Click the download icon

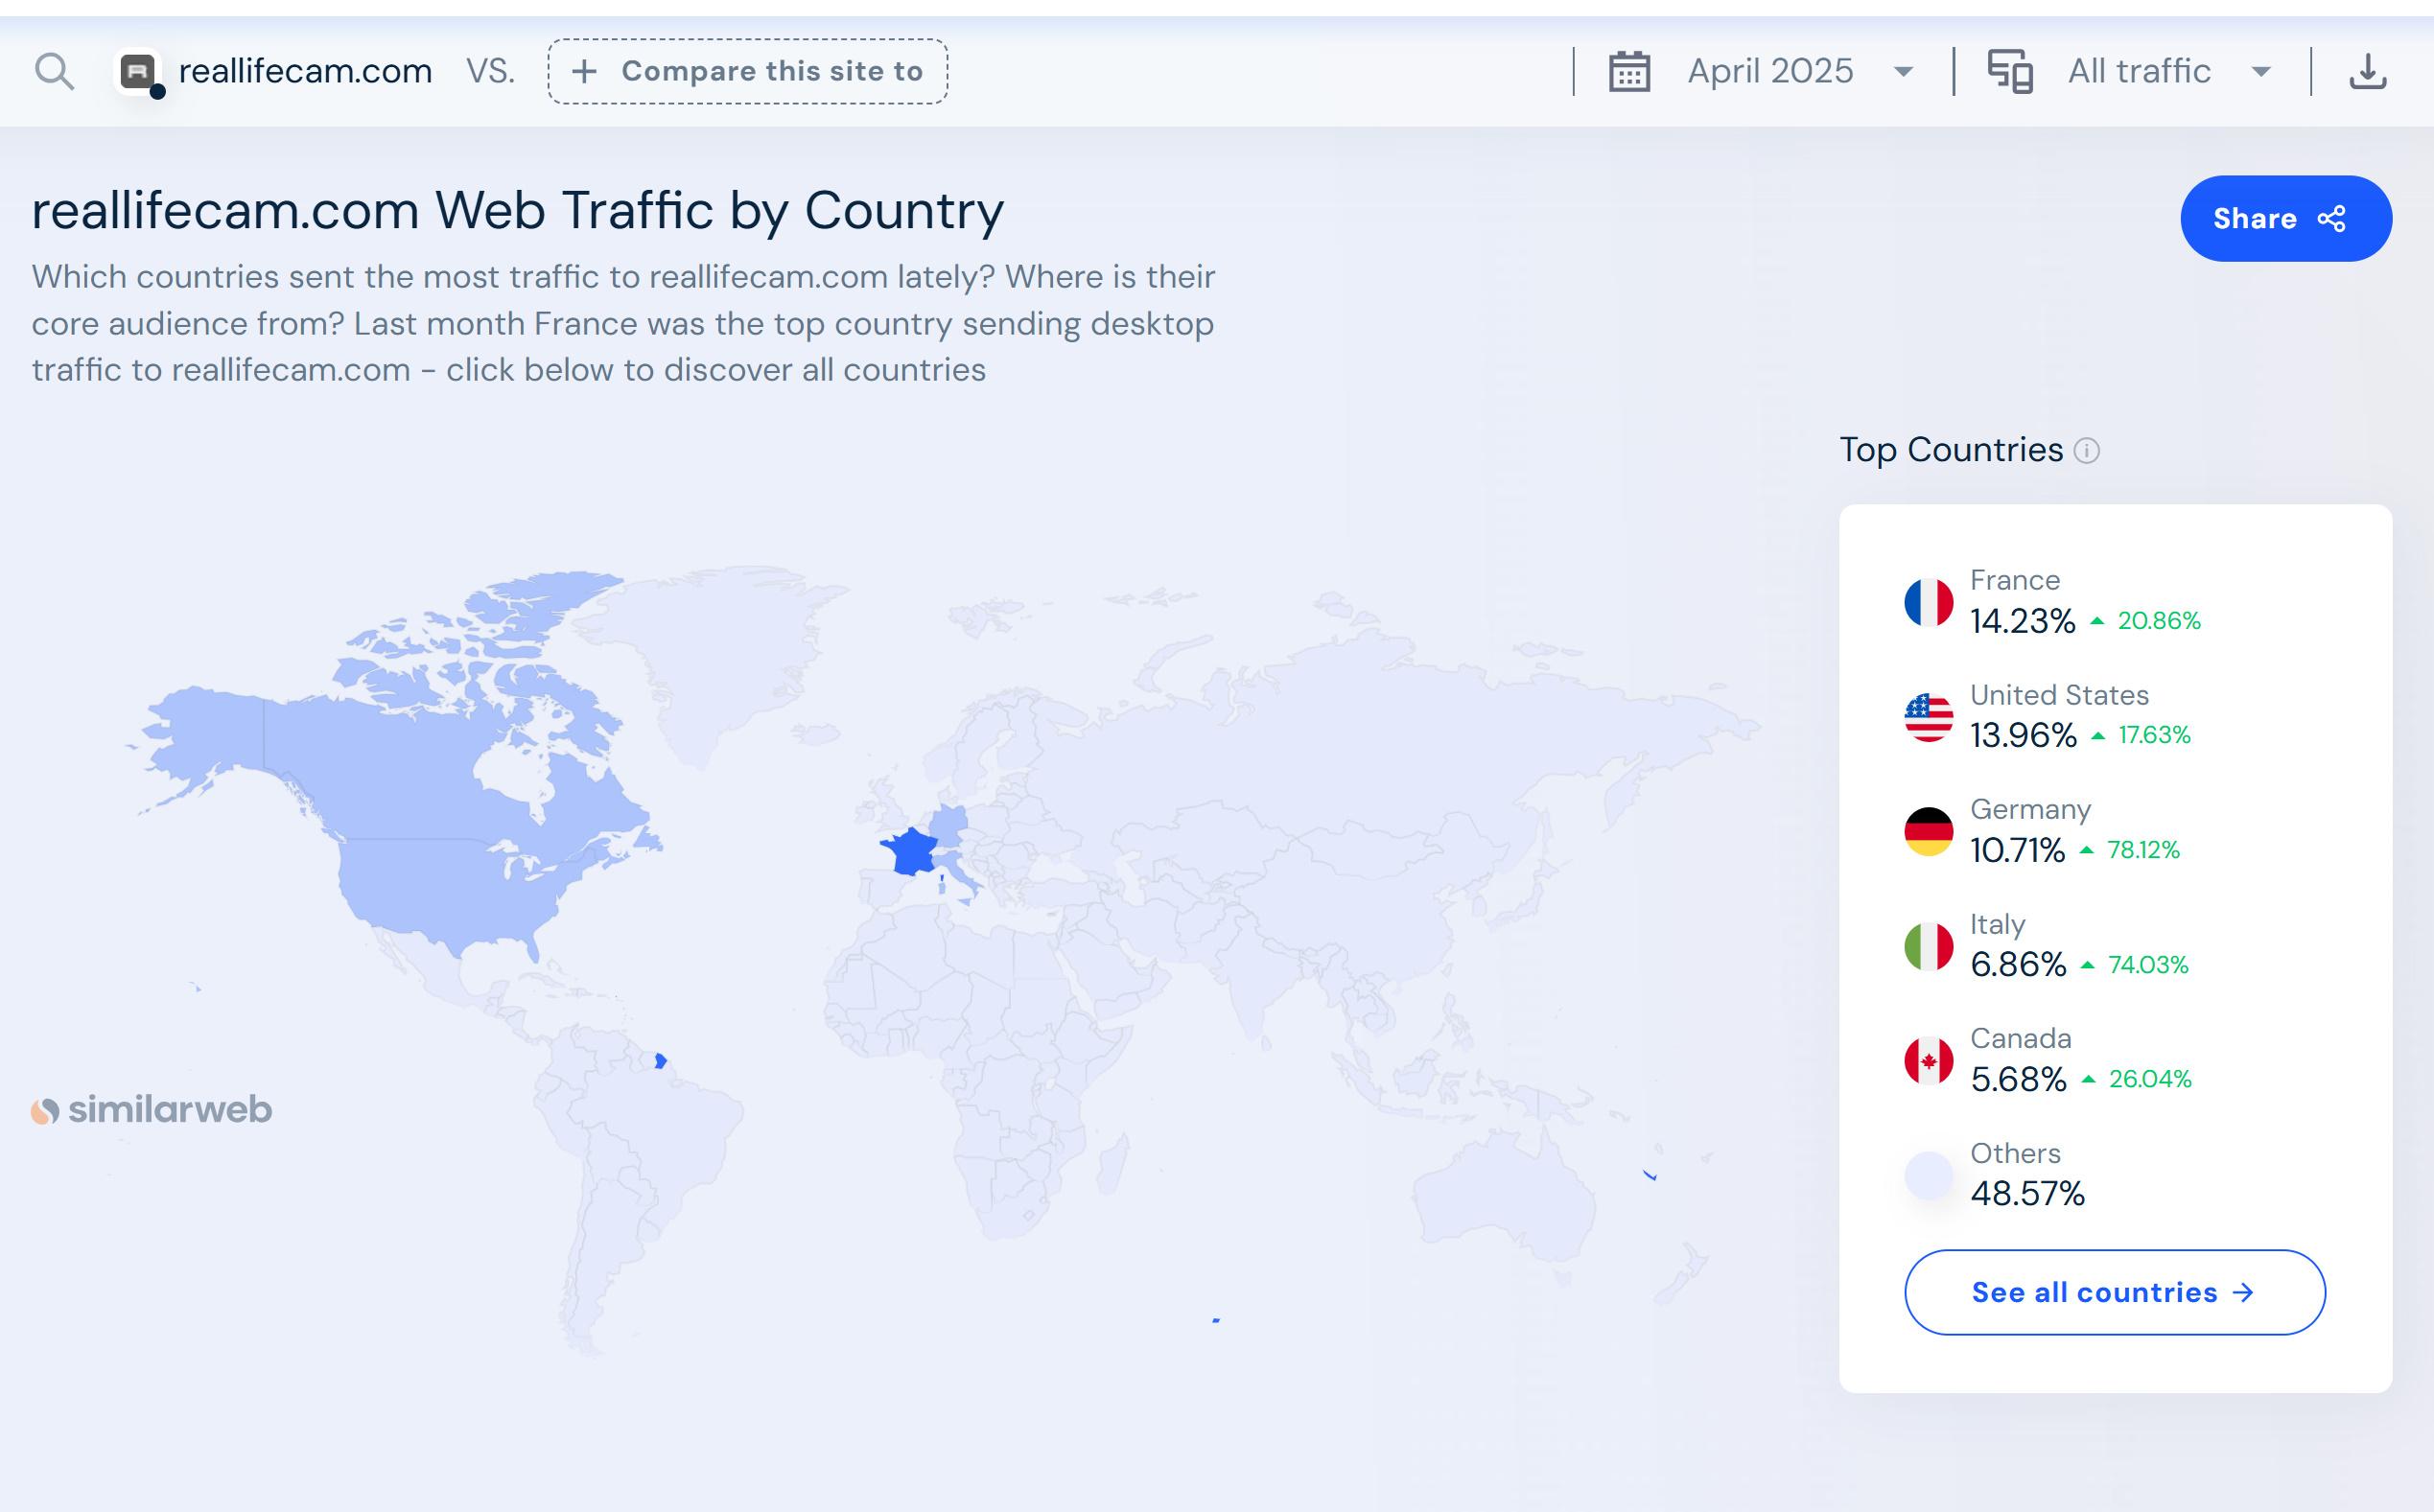click(2367, 72)
